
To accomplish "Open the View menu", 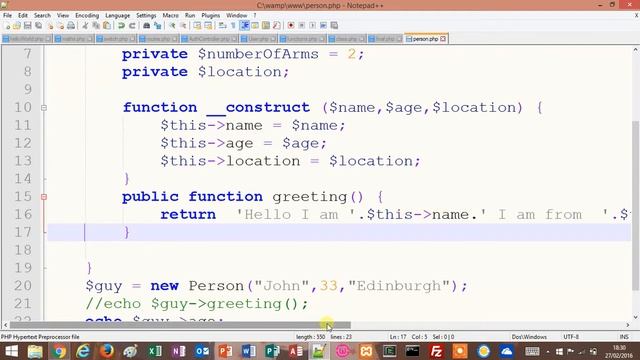I will click(x=63, y=16).
